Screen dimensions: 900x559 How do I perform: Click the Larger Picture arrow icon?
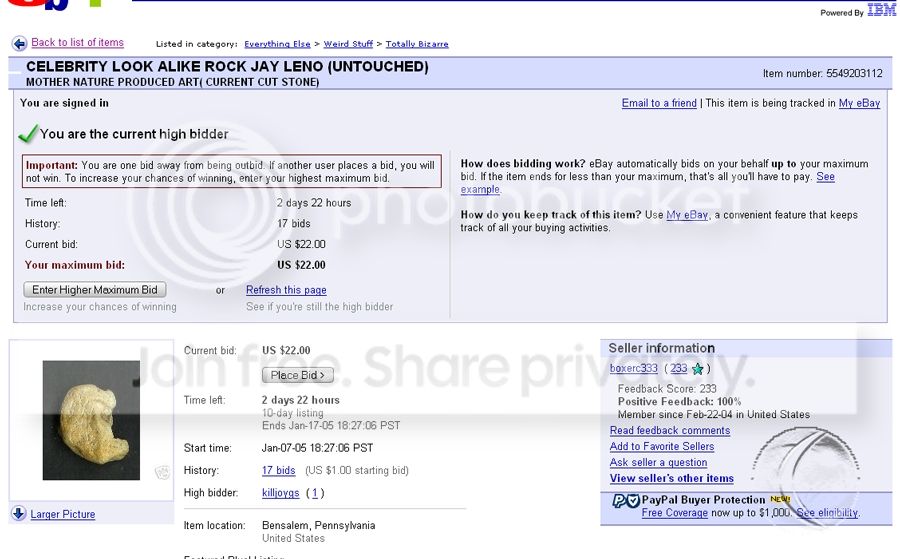coord(18,514)
